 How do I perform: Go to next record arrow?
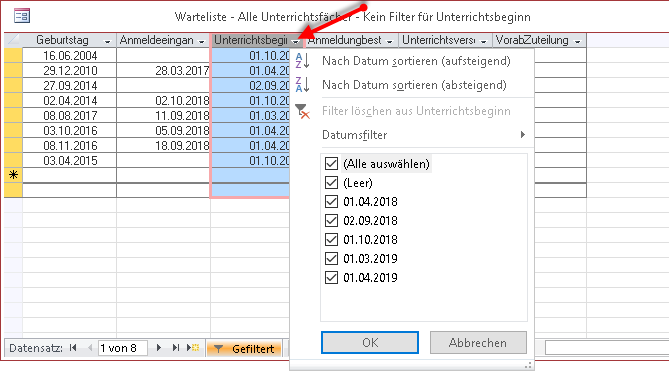[x=159, y=348]
